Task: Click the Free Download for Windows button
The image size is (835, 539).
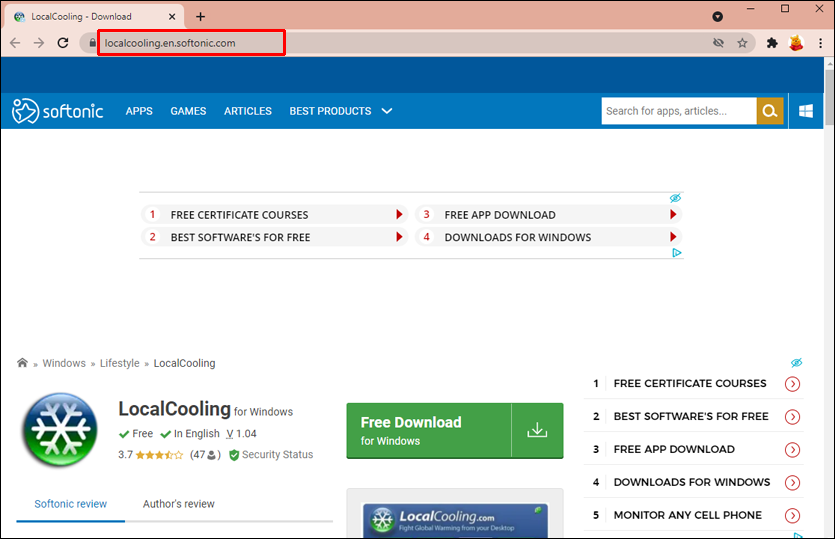Action: pyautogui.click(x=429, y=431)
